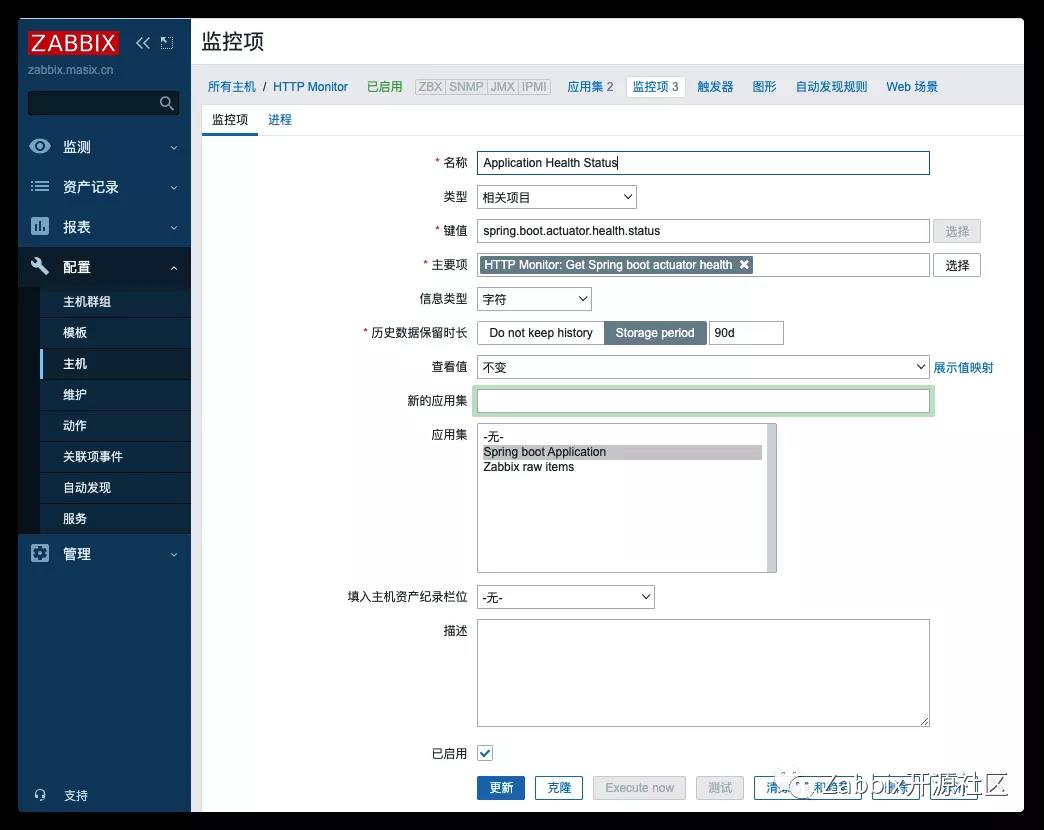Image resolution: width=1044 pixels, height=830 pixels.
Task: Open the 管理 gear icon section
Action: click(x=40, y=554)
